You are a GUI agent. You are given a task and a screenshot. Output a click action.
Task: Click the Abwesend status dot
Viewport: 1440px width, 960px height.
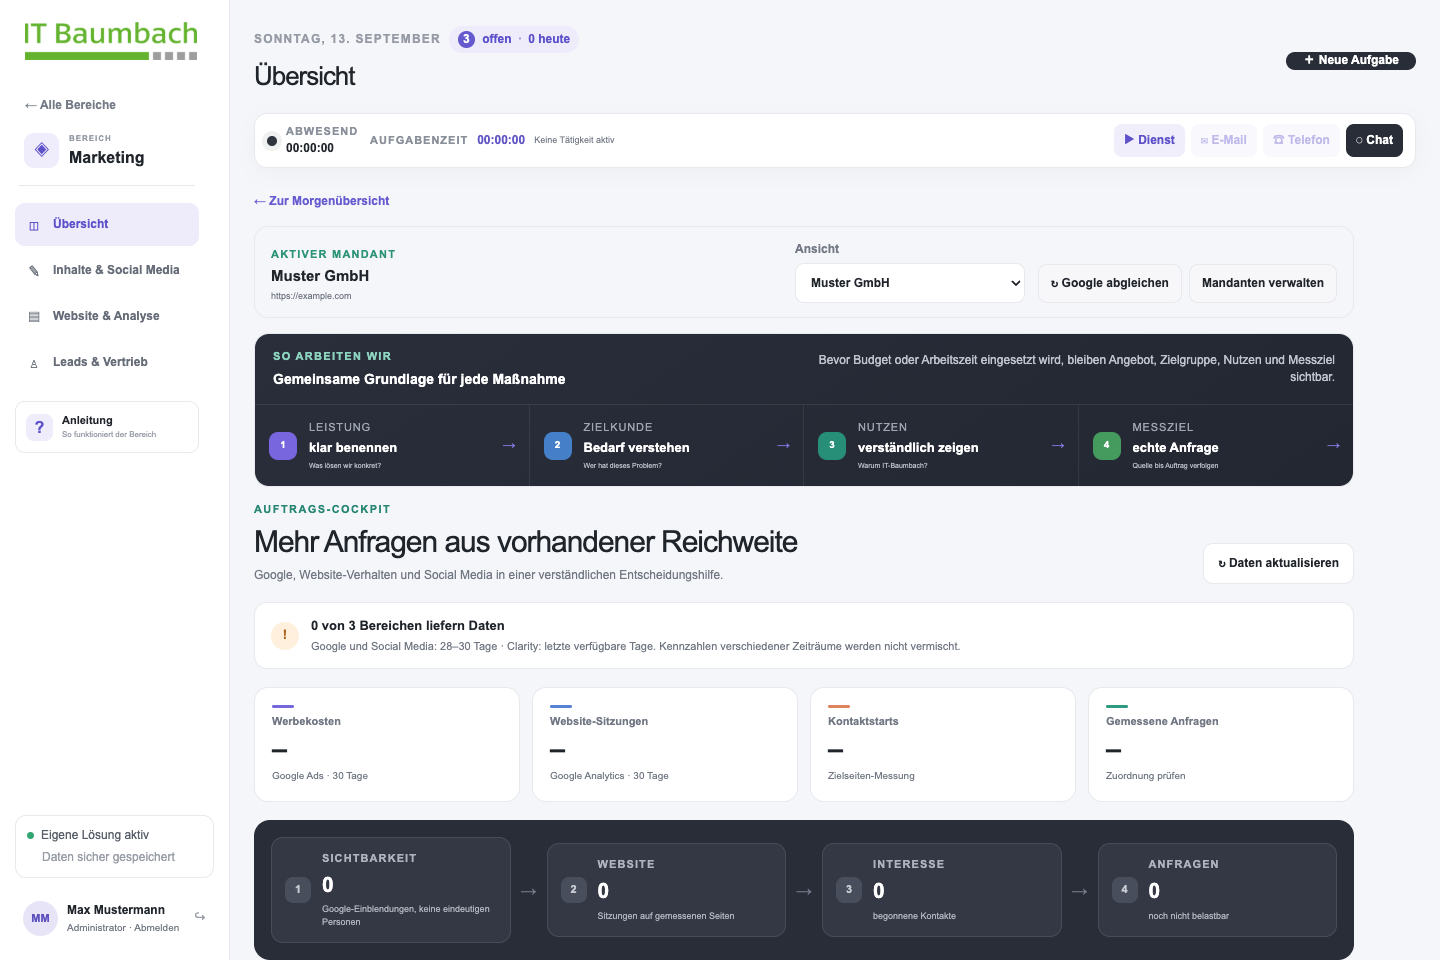tap(272, 141)
